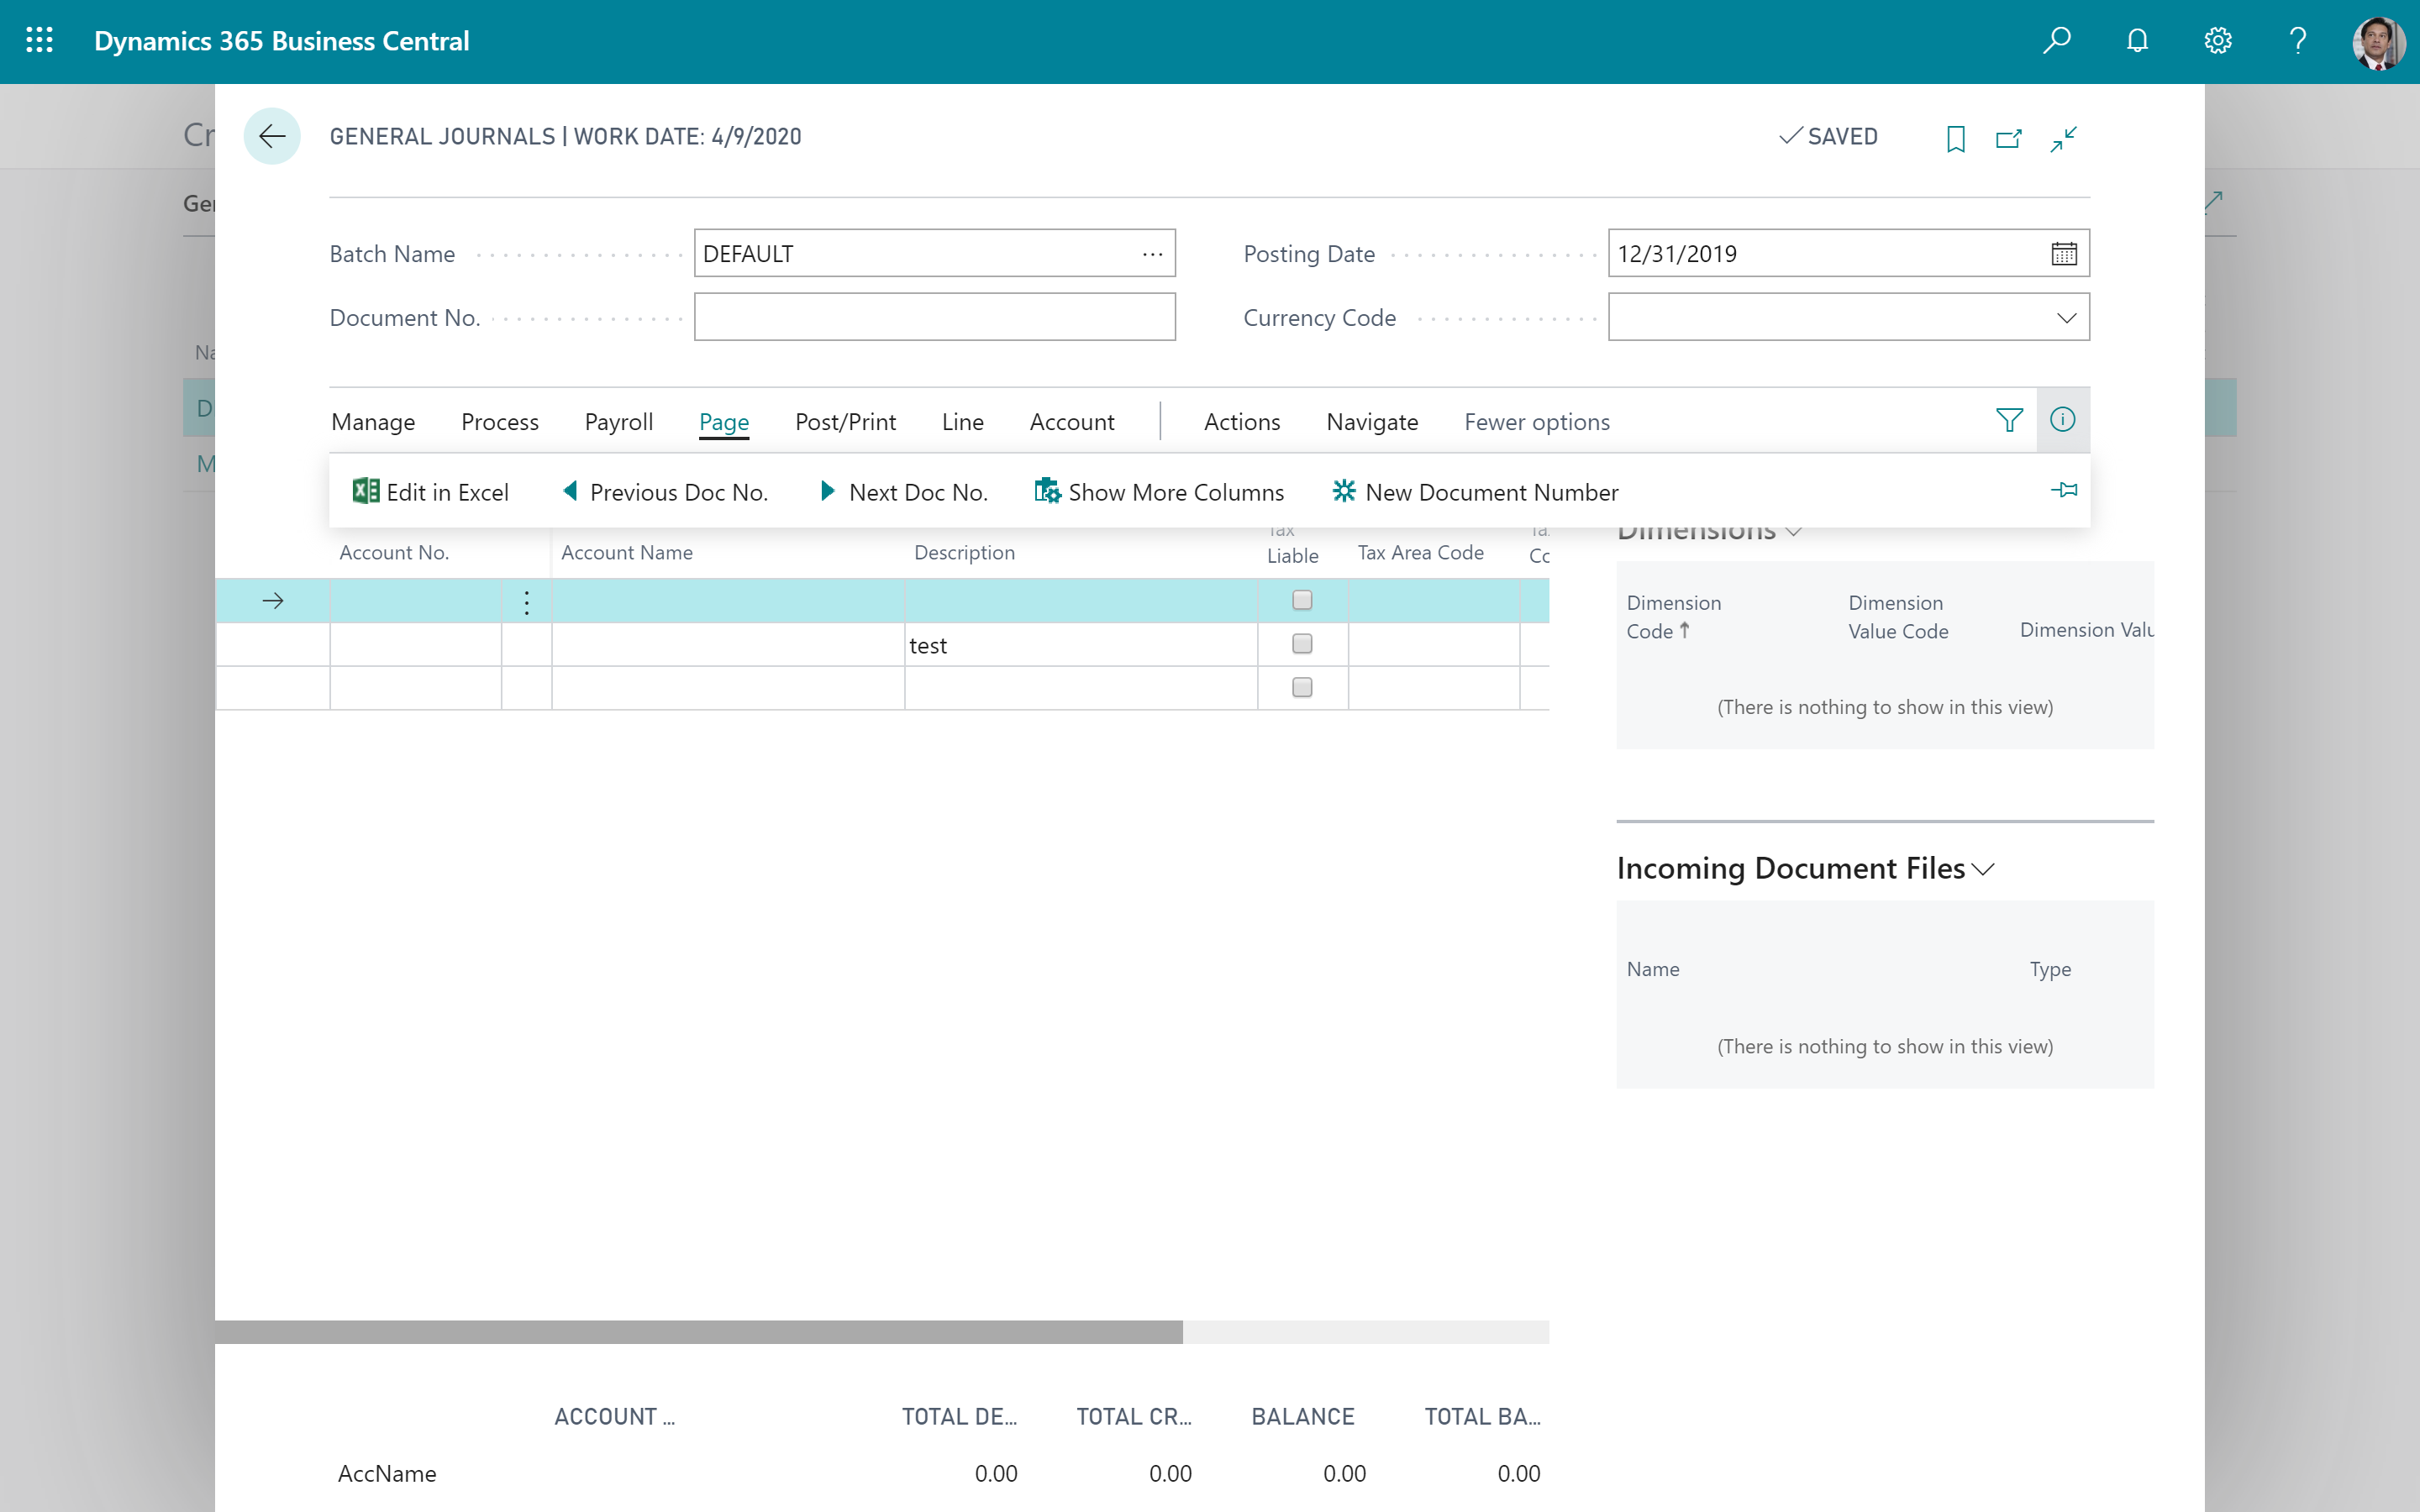Enable Tax Liable on the last empty line

click(x=1301, y=687)
